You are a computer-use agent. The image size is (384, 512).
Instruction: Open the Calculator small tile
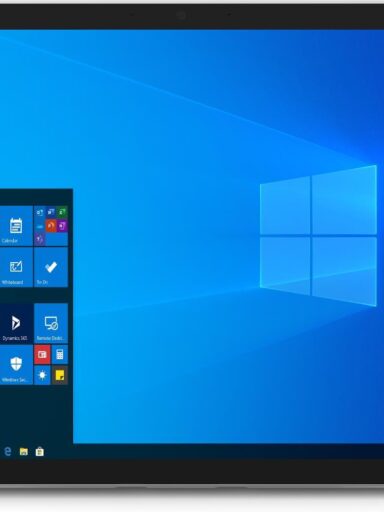click(60, 354)
